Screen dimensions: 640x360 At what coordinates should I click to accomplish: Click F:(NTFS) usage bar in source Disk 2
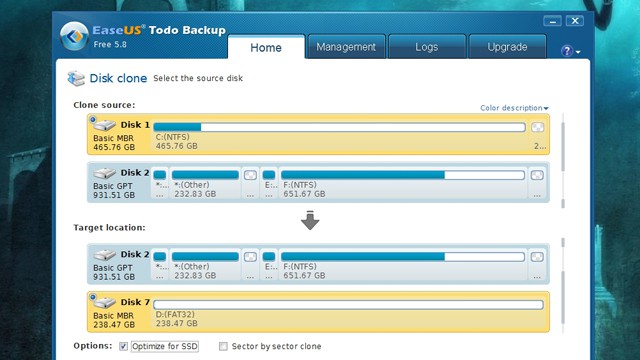pyautogui.click(x=403, y=175)
